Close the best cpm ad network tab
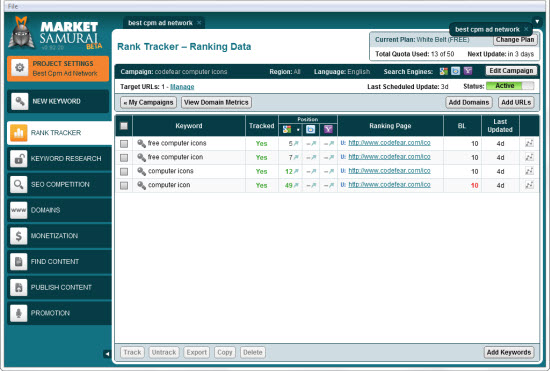The width and height of the screenshot is (550, 371). [199, 23]
